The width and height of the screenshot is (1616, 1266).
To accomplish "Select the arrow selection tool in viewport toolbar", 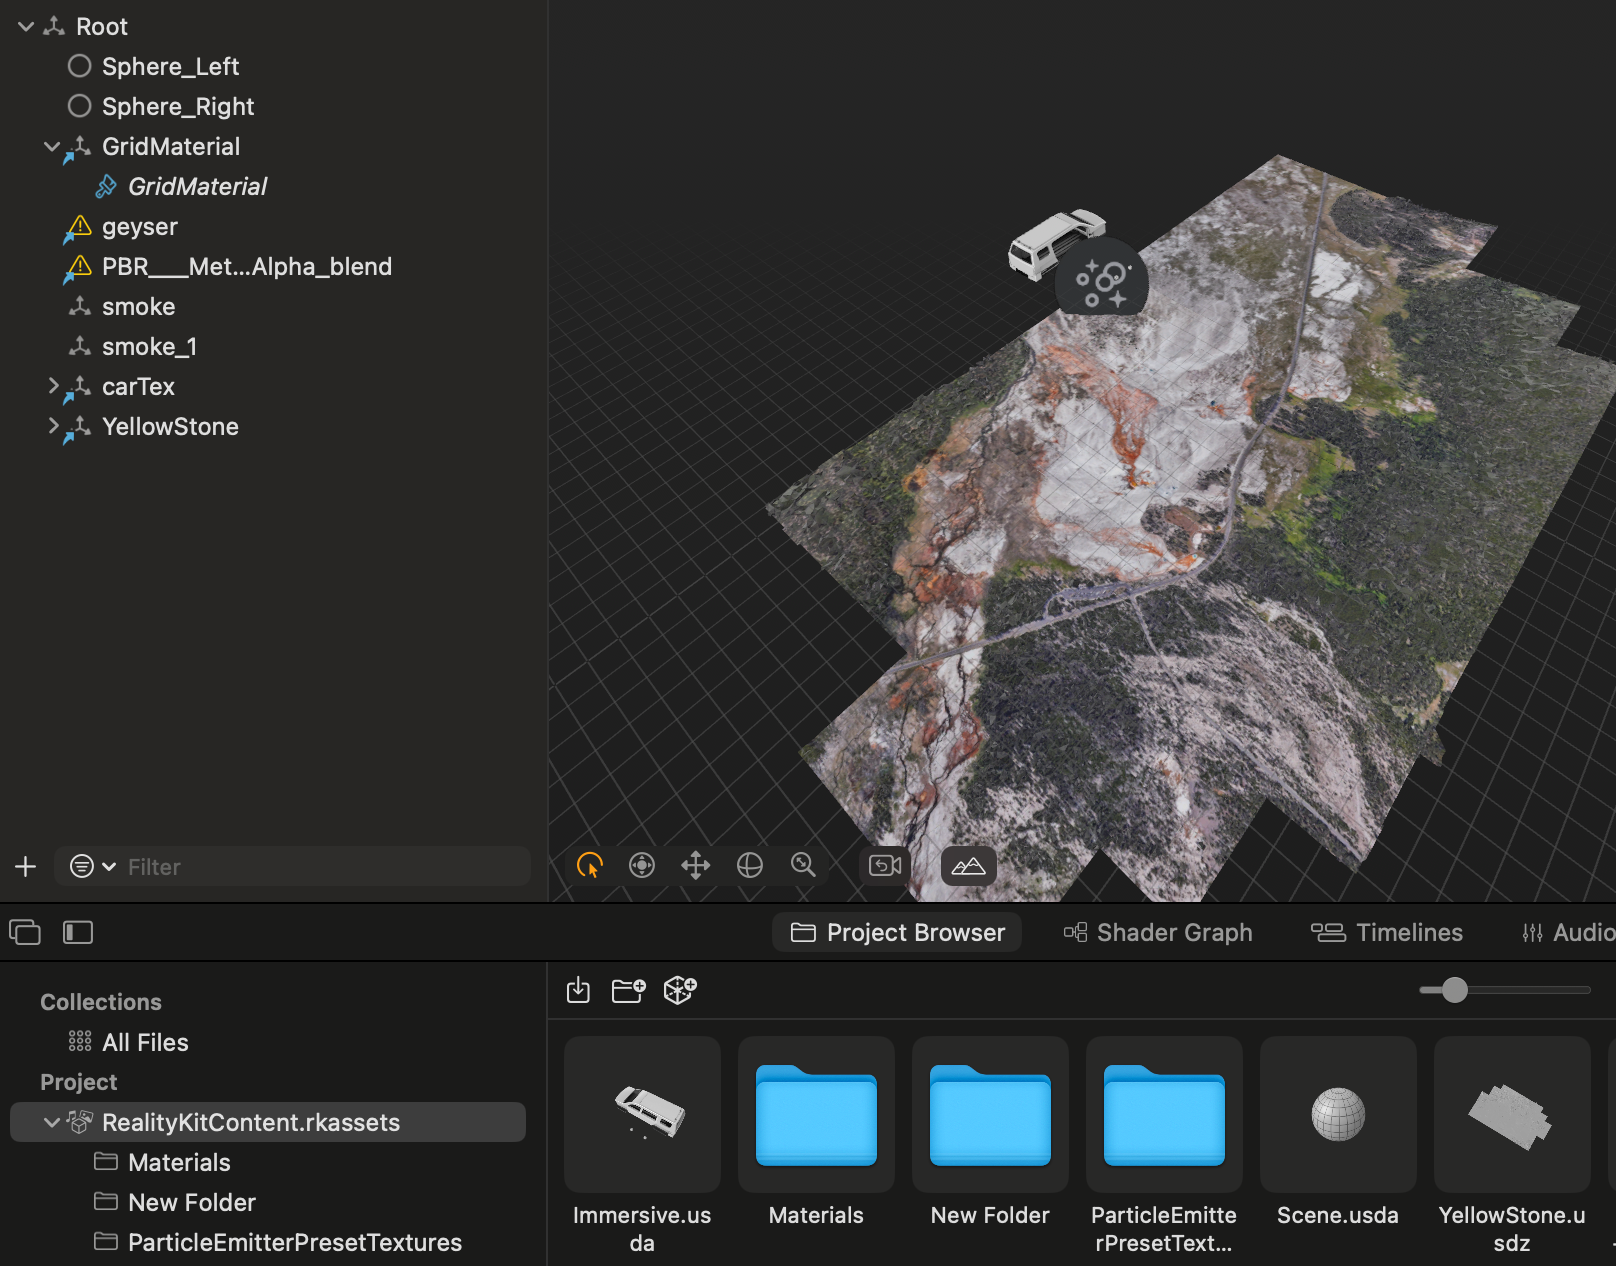I will coord(590,865).
